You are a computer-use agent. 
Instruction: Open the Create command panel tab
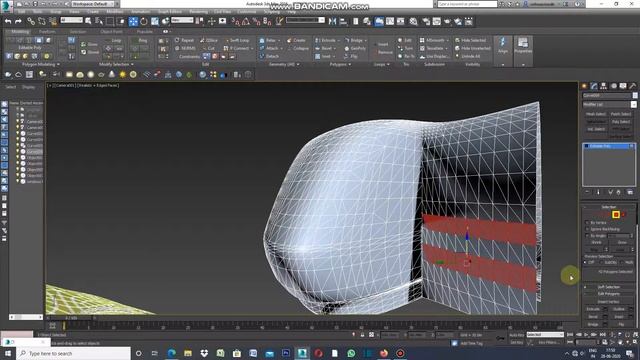pyautogui.click(x=584, y=86)
